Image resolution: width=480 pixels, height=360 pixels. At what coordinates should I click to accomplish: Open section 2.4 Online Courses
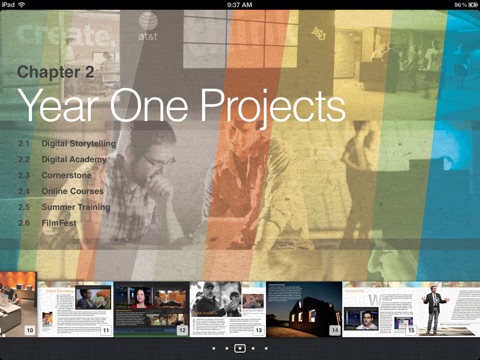pyautogui.click(x=61, y=191)
